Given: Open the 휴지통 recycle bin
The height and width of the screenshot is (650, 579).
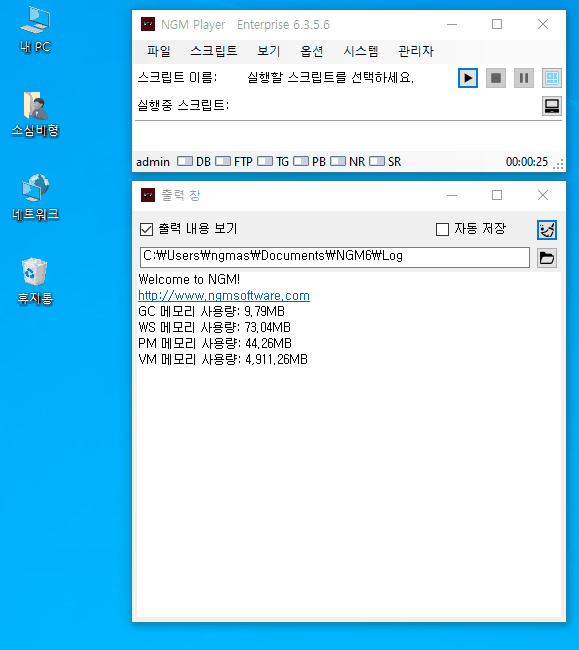Looking at the screenshot, I should click(35, 281).
